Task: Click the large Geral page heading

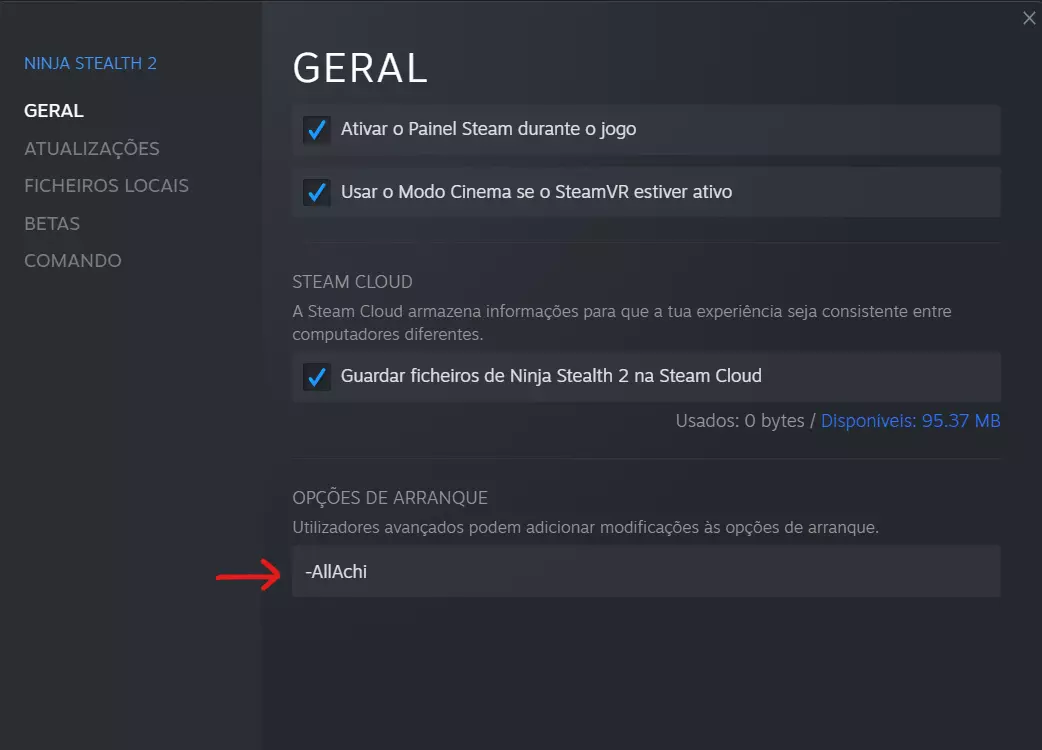Action: click(360, 67)
